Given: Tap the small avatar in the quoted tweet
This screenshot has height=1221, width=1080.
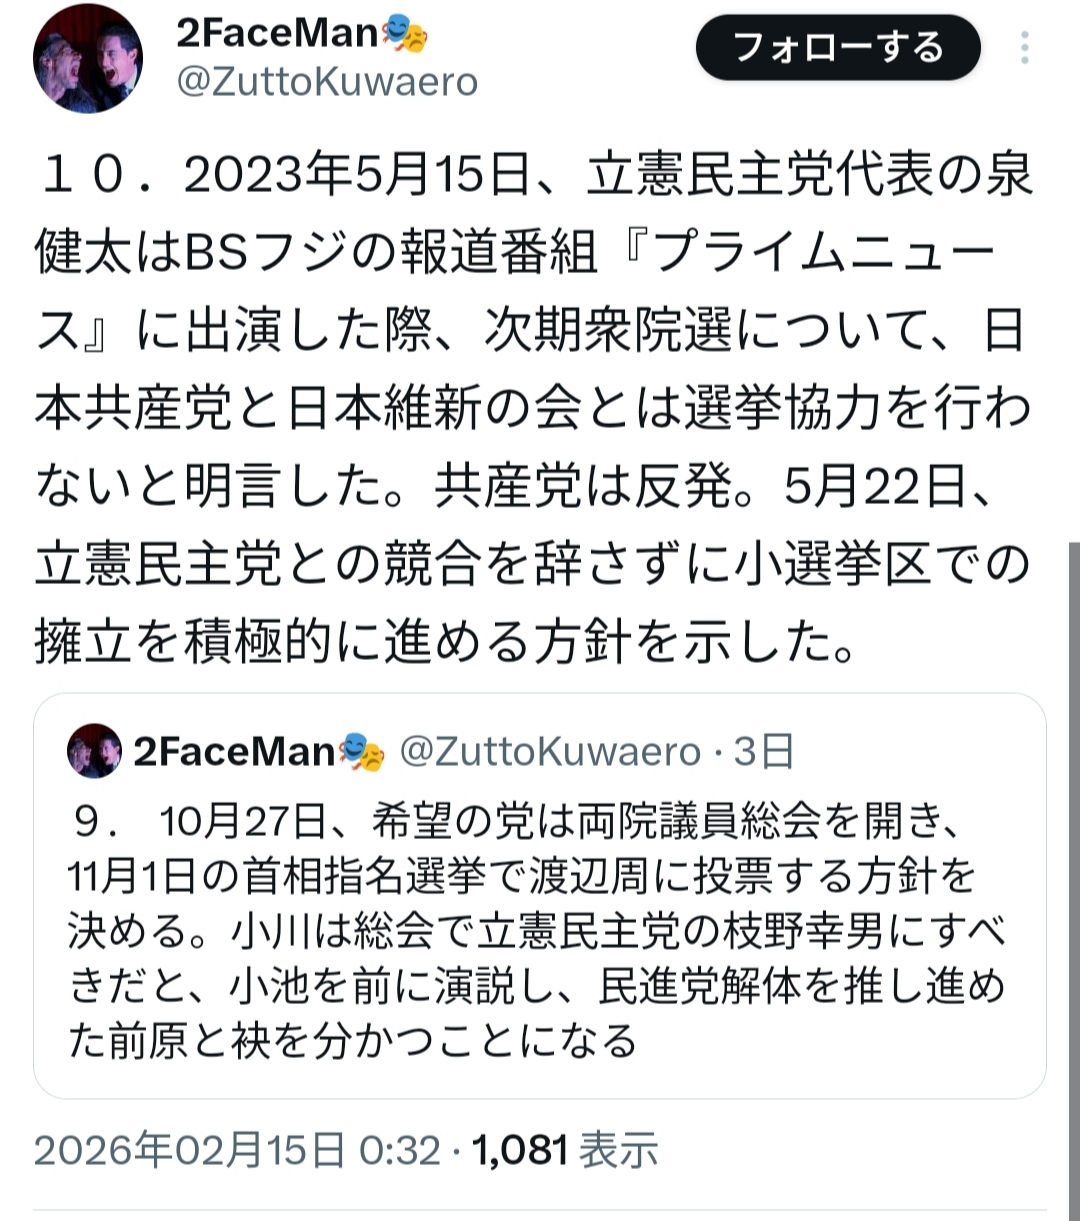Looking at the screenshot, I should click(94, 751).
